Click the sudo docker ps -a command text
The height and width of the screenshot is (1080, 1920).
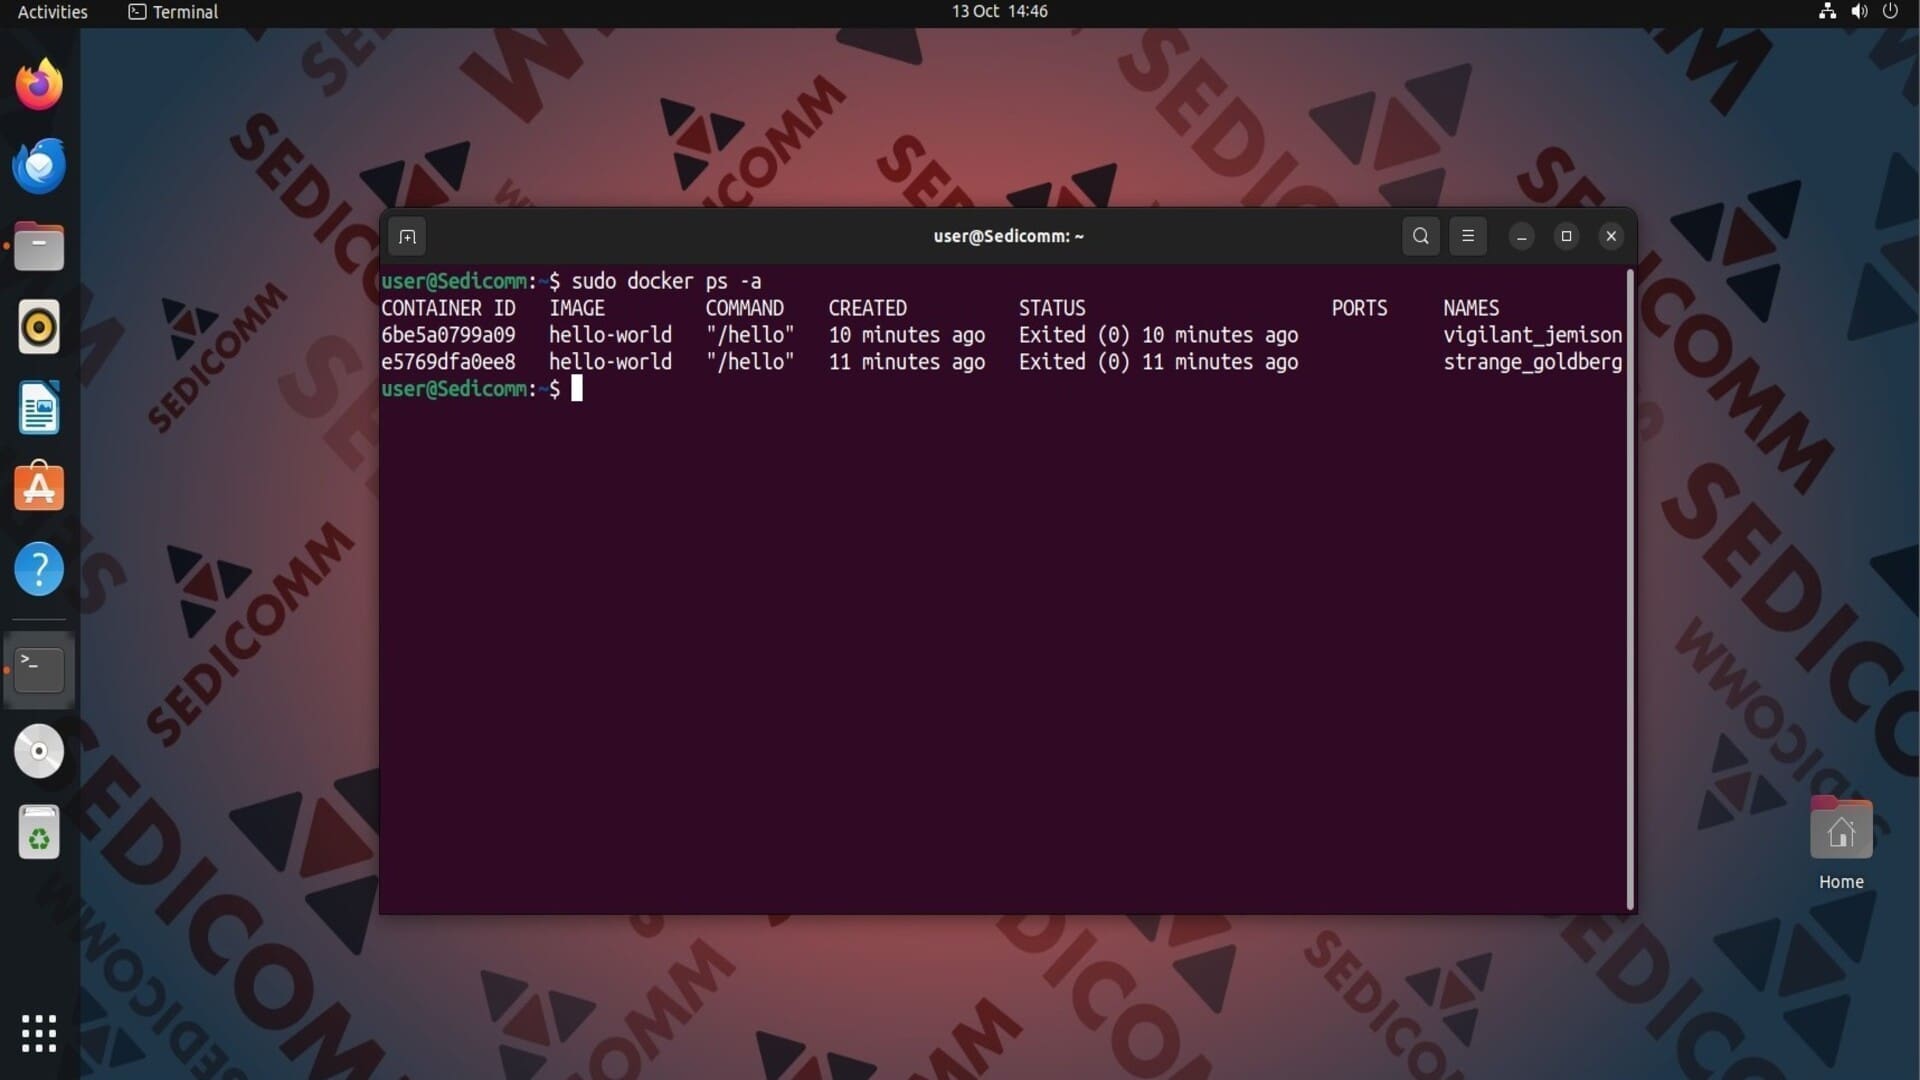(666, 281)
